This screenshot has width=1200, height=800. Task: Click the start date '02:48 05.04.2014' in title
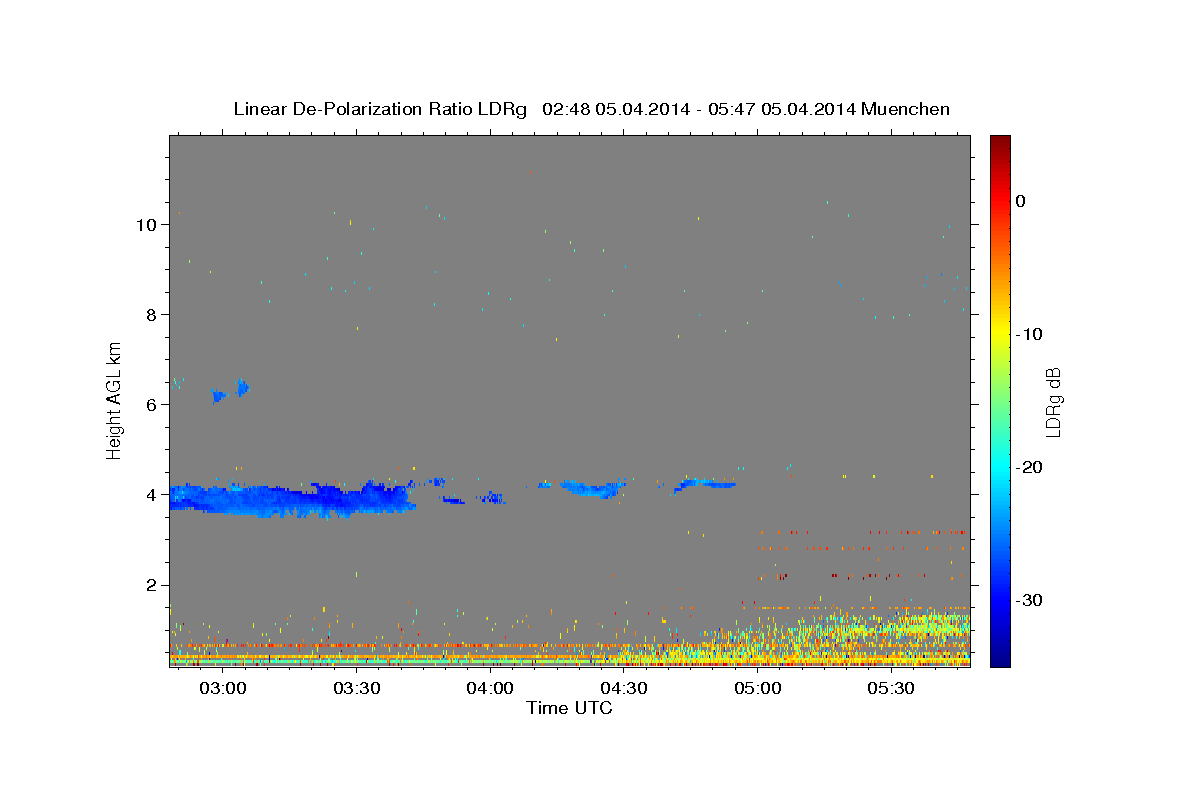click(x=615, y=109)
